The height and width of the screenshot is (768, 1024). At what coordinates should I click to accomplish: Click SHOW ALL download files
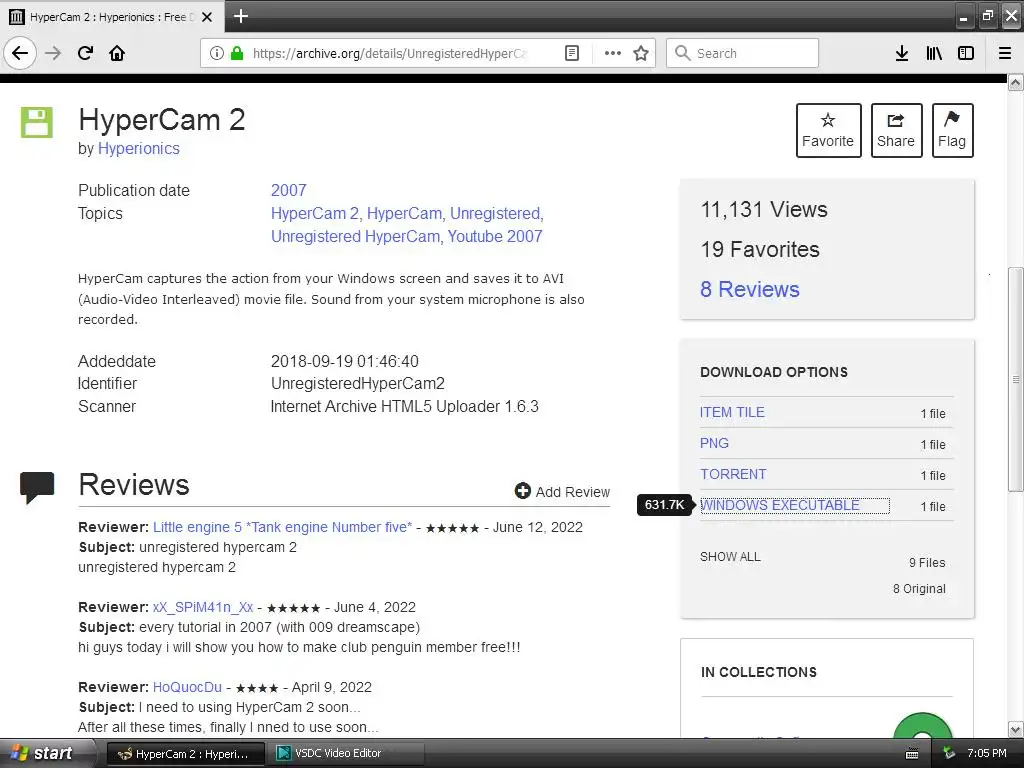[x=730, y=556]
